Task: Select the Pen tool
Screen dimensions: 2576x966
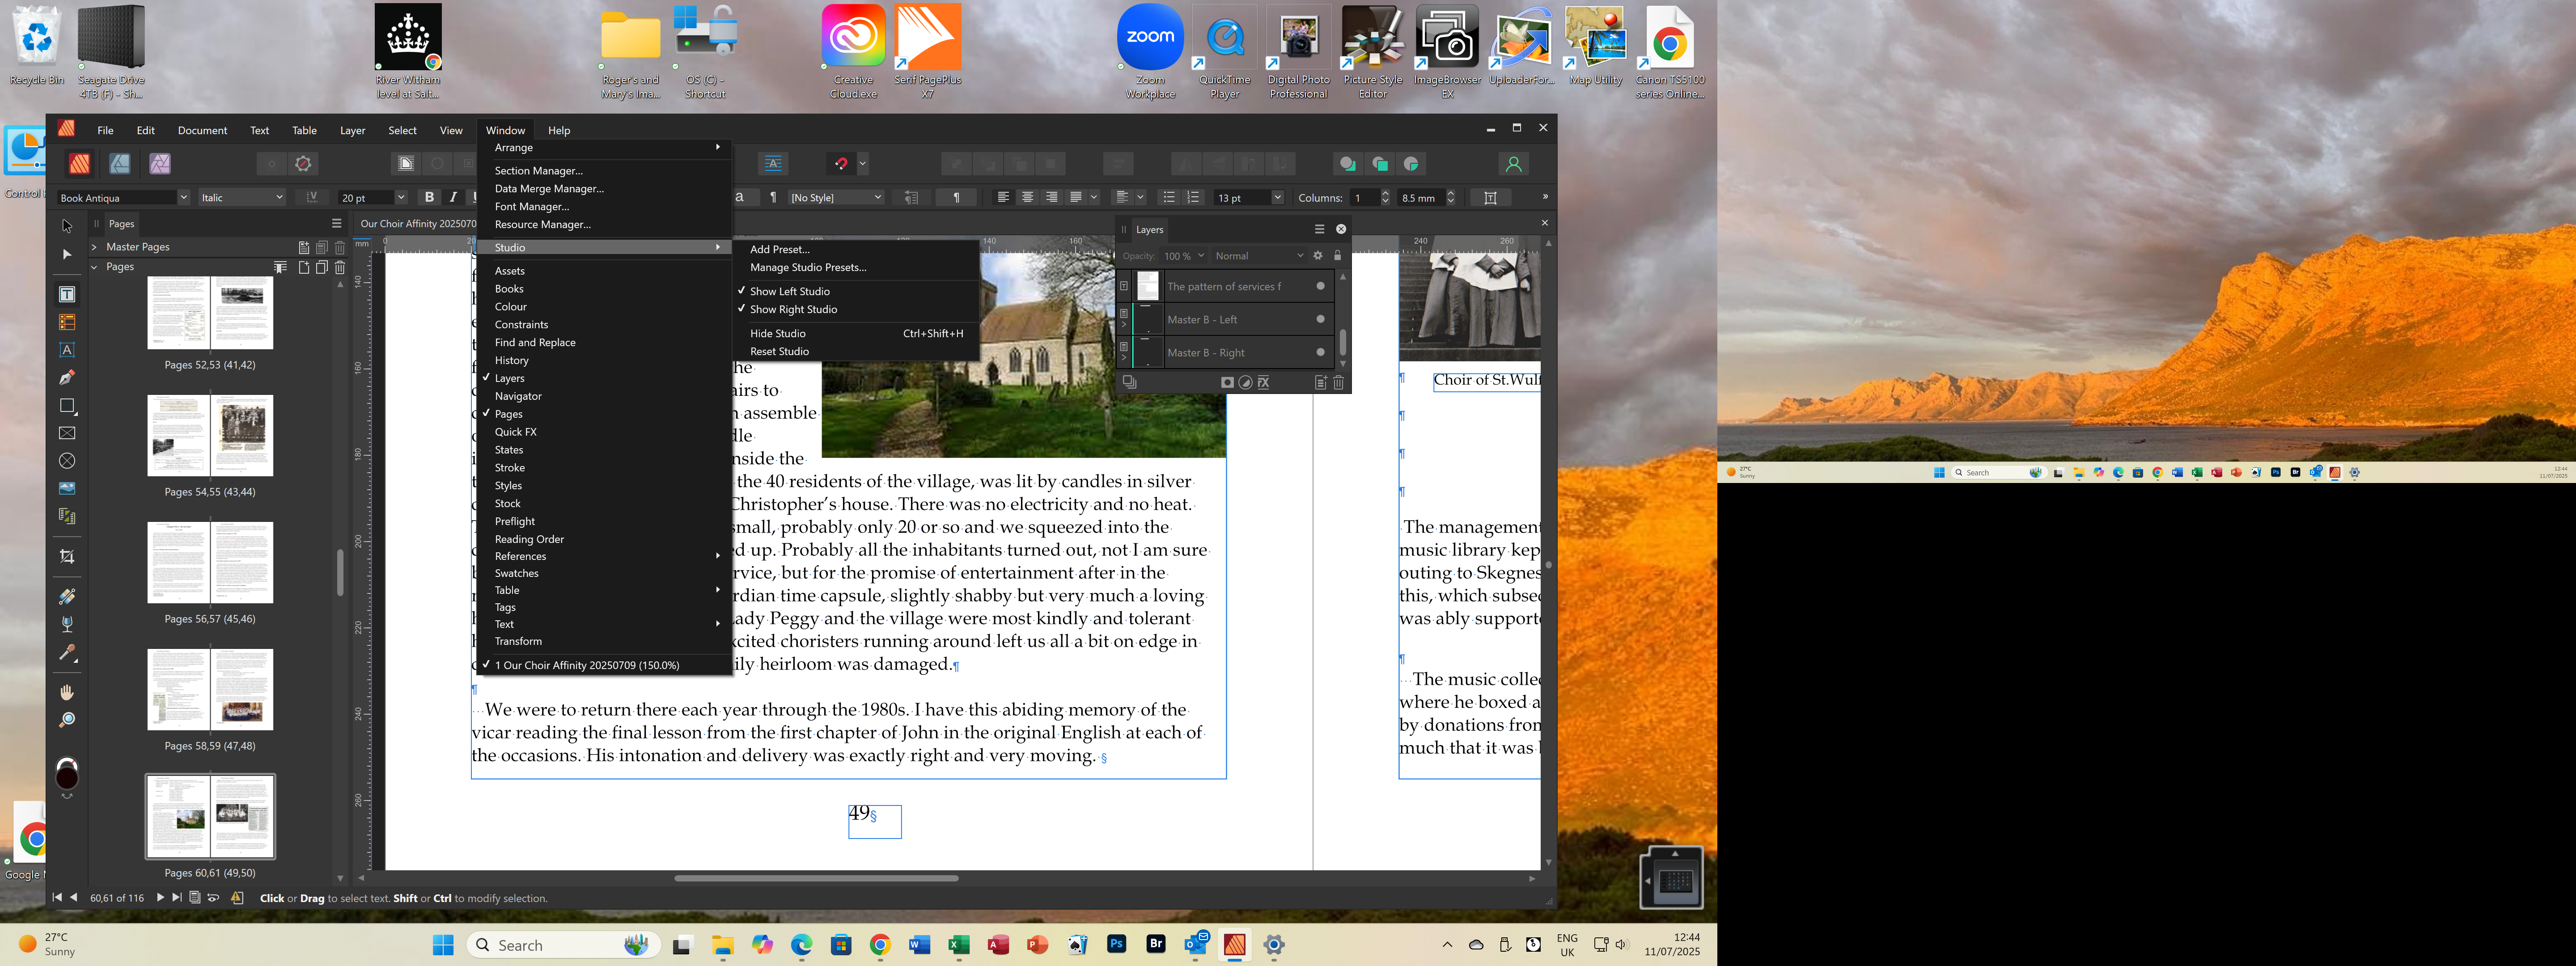Action: click(67, 378)
